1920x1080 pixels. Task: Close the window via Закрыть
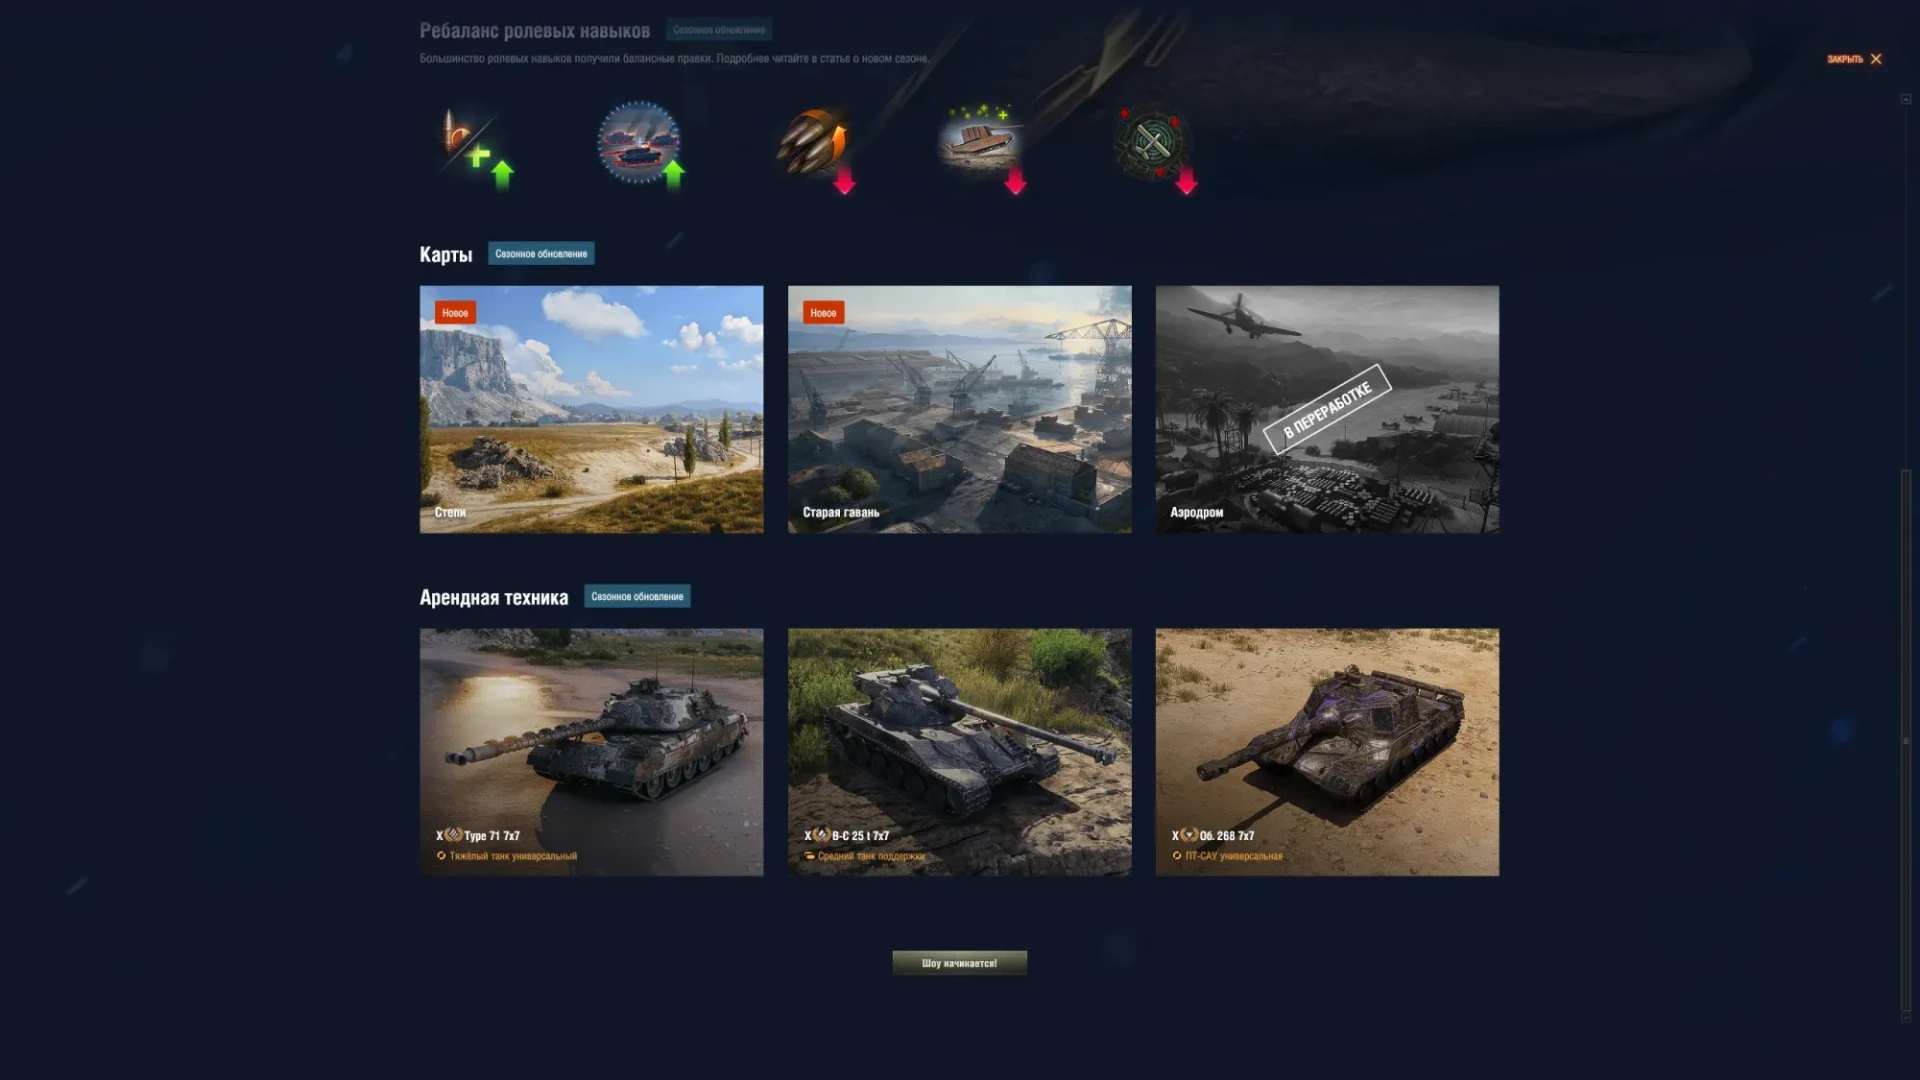(1854, 59)
